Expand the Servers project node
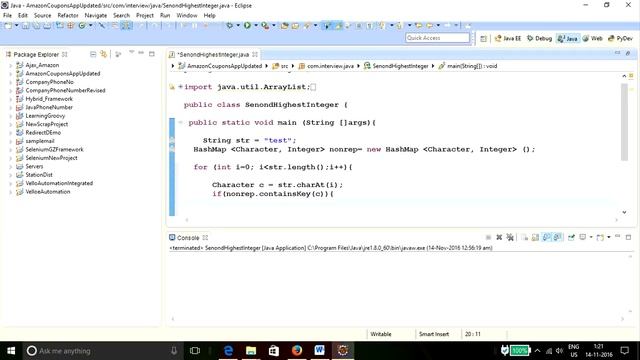This screenshot has height=360, width=640. pos(10,167)
